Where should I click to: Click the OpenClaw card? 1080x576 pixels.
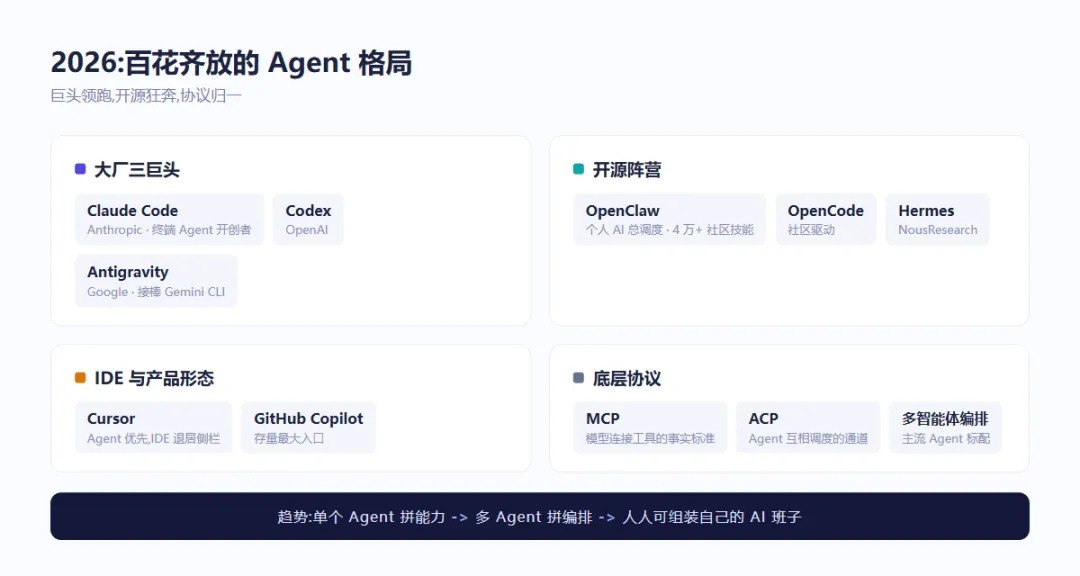point(669,219)
